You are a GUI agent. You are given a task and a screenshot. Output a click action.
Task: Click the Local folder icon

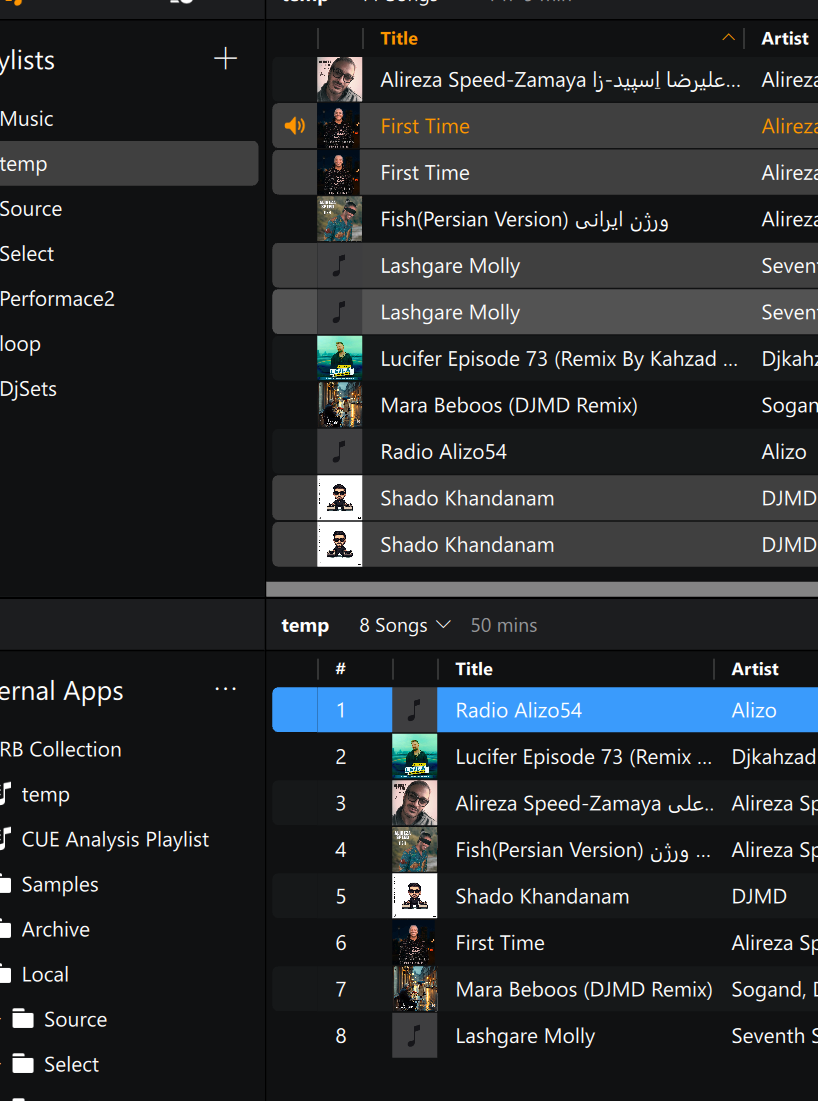coord(6,975)
